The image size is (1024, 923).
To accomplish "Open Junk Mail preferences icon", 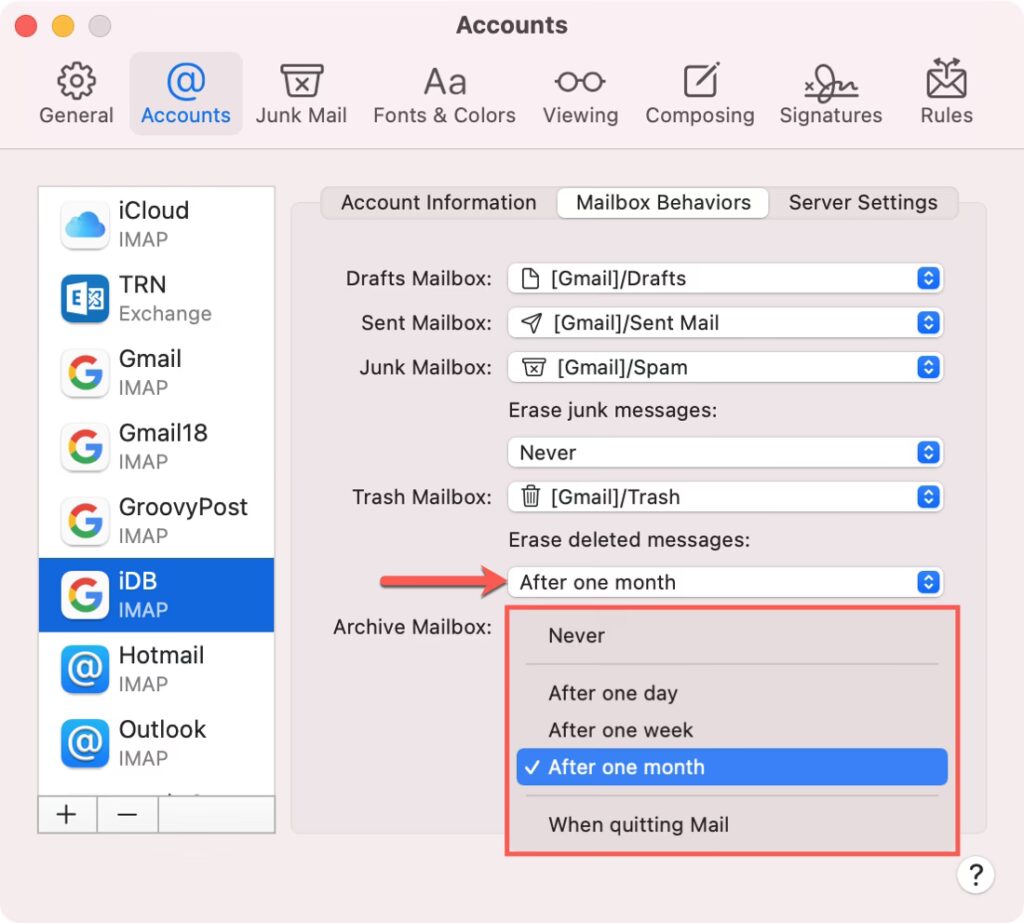I will (x=301, y=82).
